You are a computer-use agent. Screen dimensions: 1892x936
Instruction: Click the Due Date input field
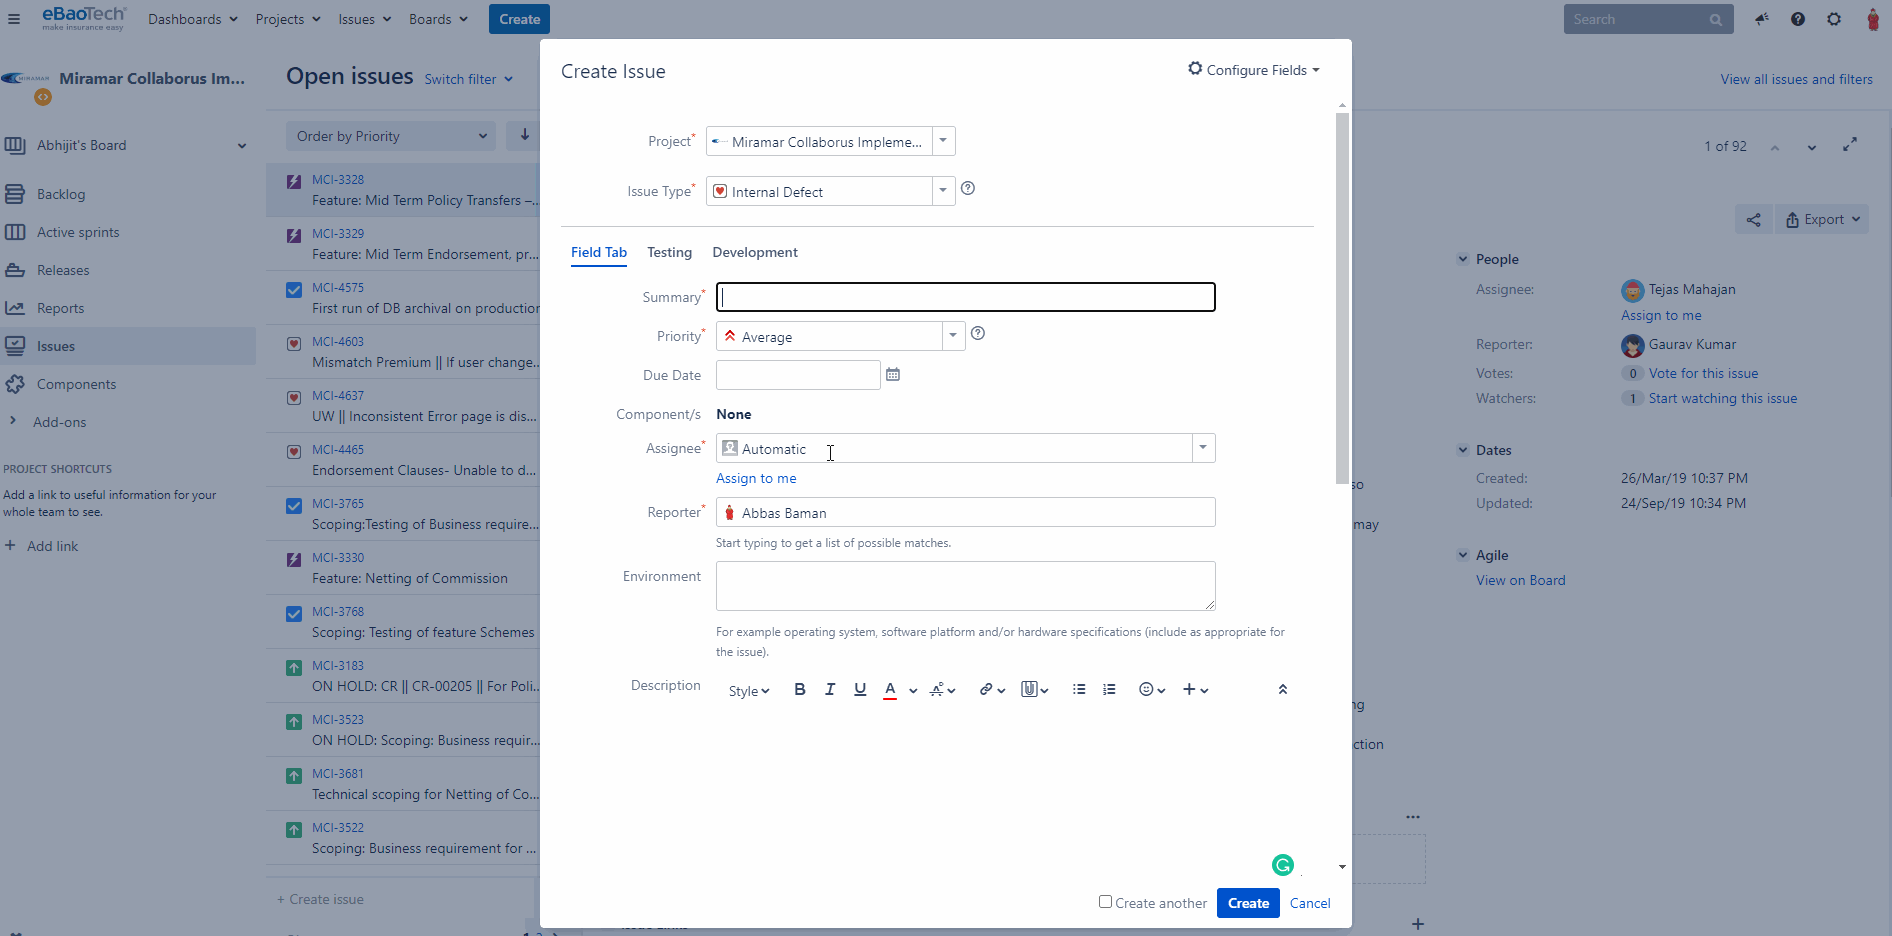pyautogui.click(x=798, y=375)
